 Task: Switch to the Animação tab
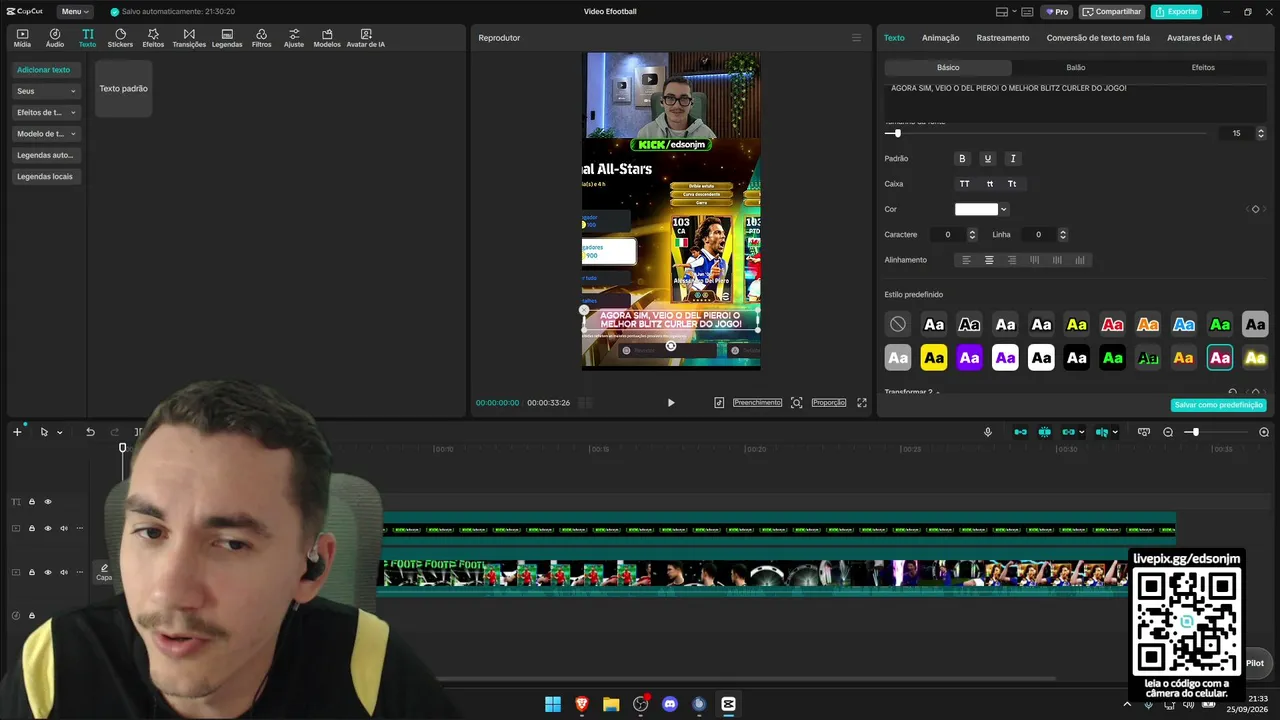(940, 38)
